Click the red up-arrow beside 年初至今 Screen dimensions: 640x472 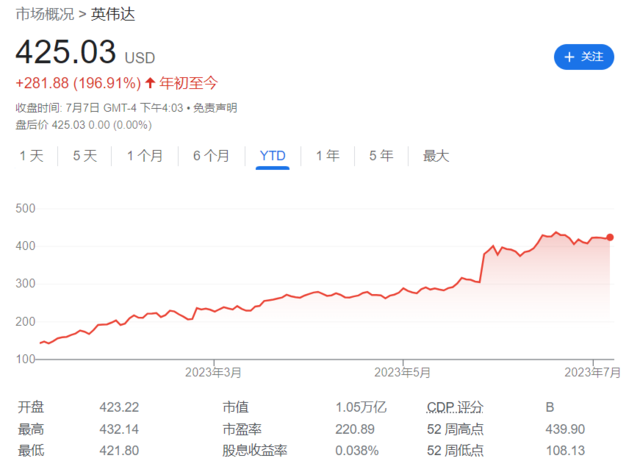(150, 83)
